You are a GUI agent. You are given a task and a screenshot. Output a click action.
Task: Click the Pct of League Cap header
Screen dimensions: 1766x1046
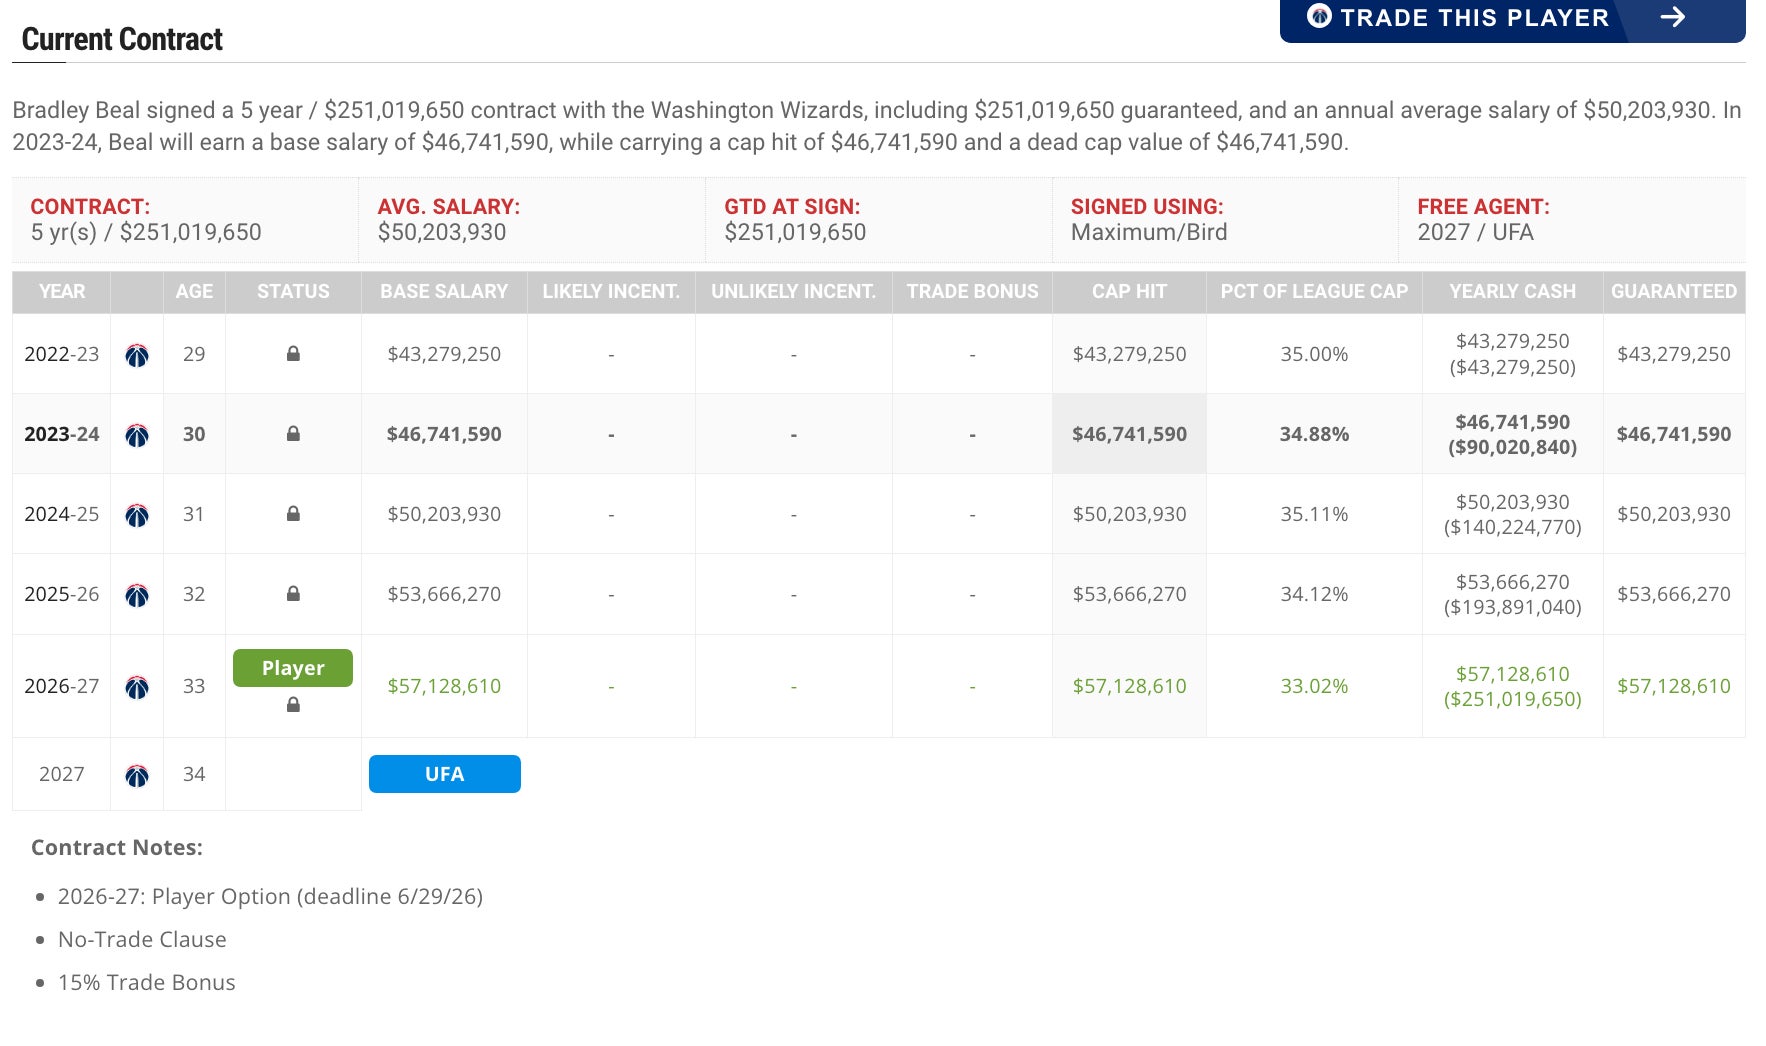[1314, 291]
